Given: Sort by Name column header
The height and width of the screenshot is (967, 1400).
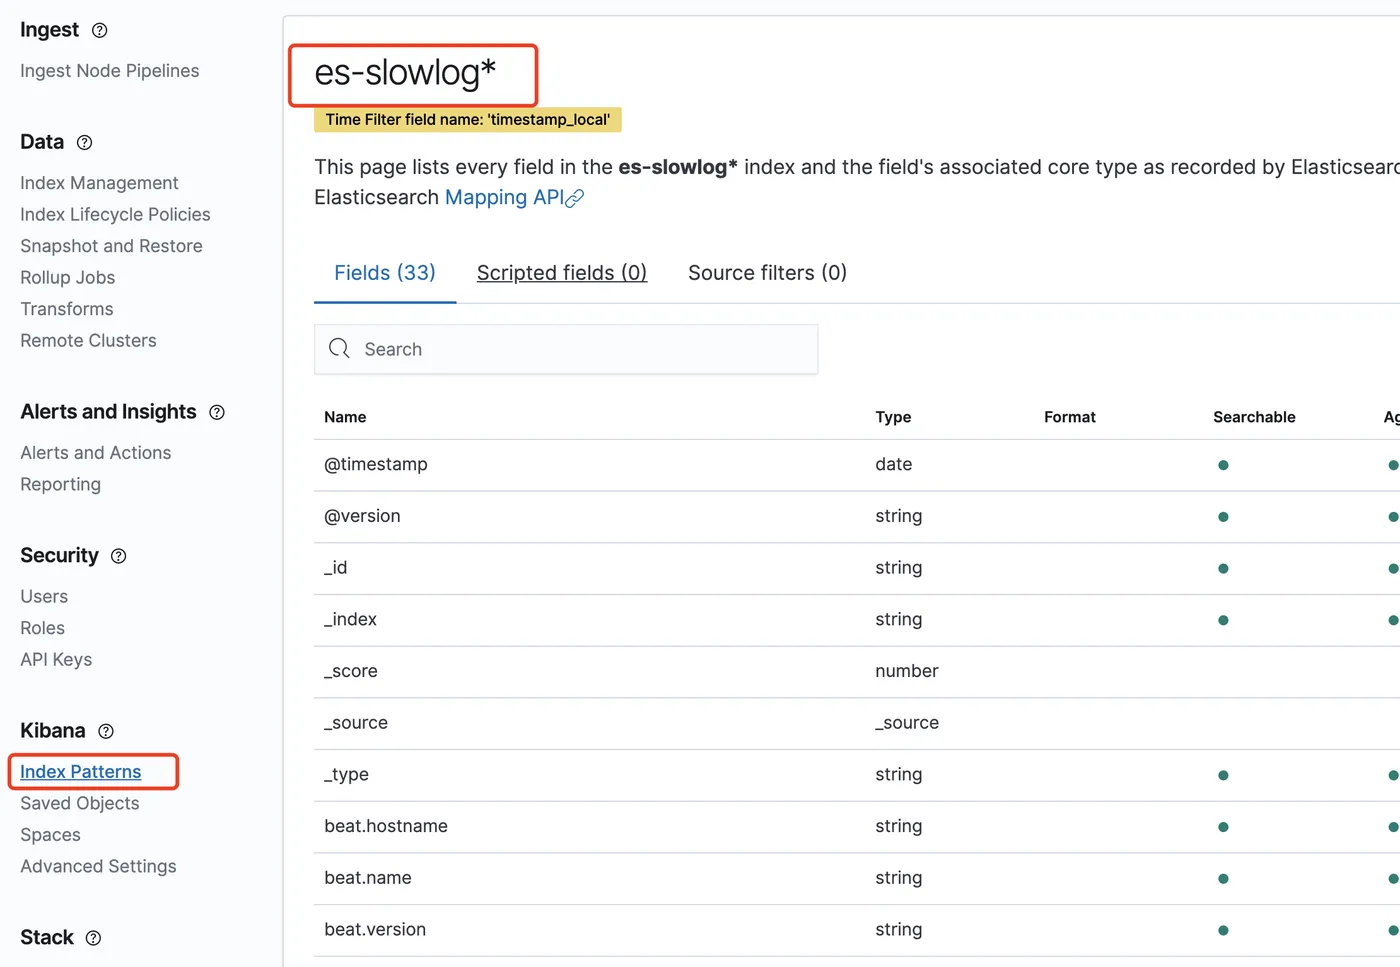Looking at the screenshot, I should pos(345,417).
